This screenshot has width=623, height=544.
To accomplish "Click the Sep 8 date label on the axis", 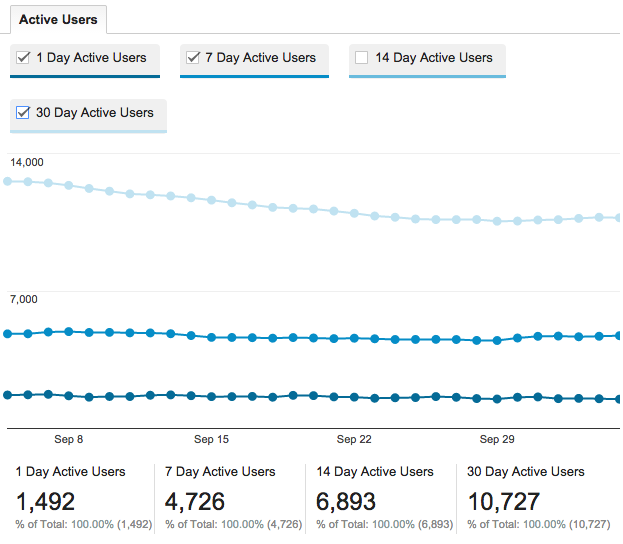I will (68, 439).
